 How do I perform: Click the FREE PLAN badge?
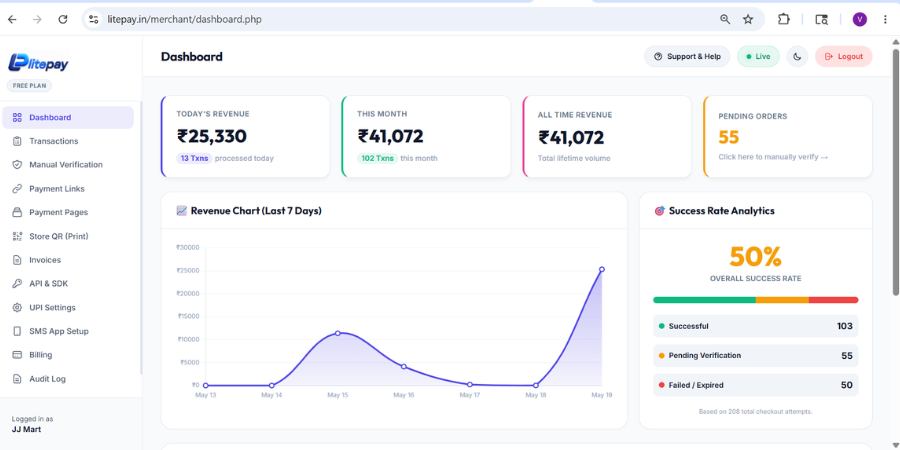click(29, 86)
